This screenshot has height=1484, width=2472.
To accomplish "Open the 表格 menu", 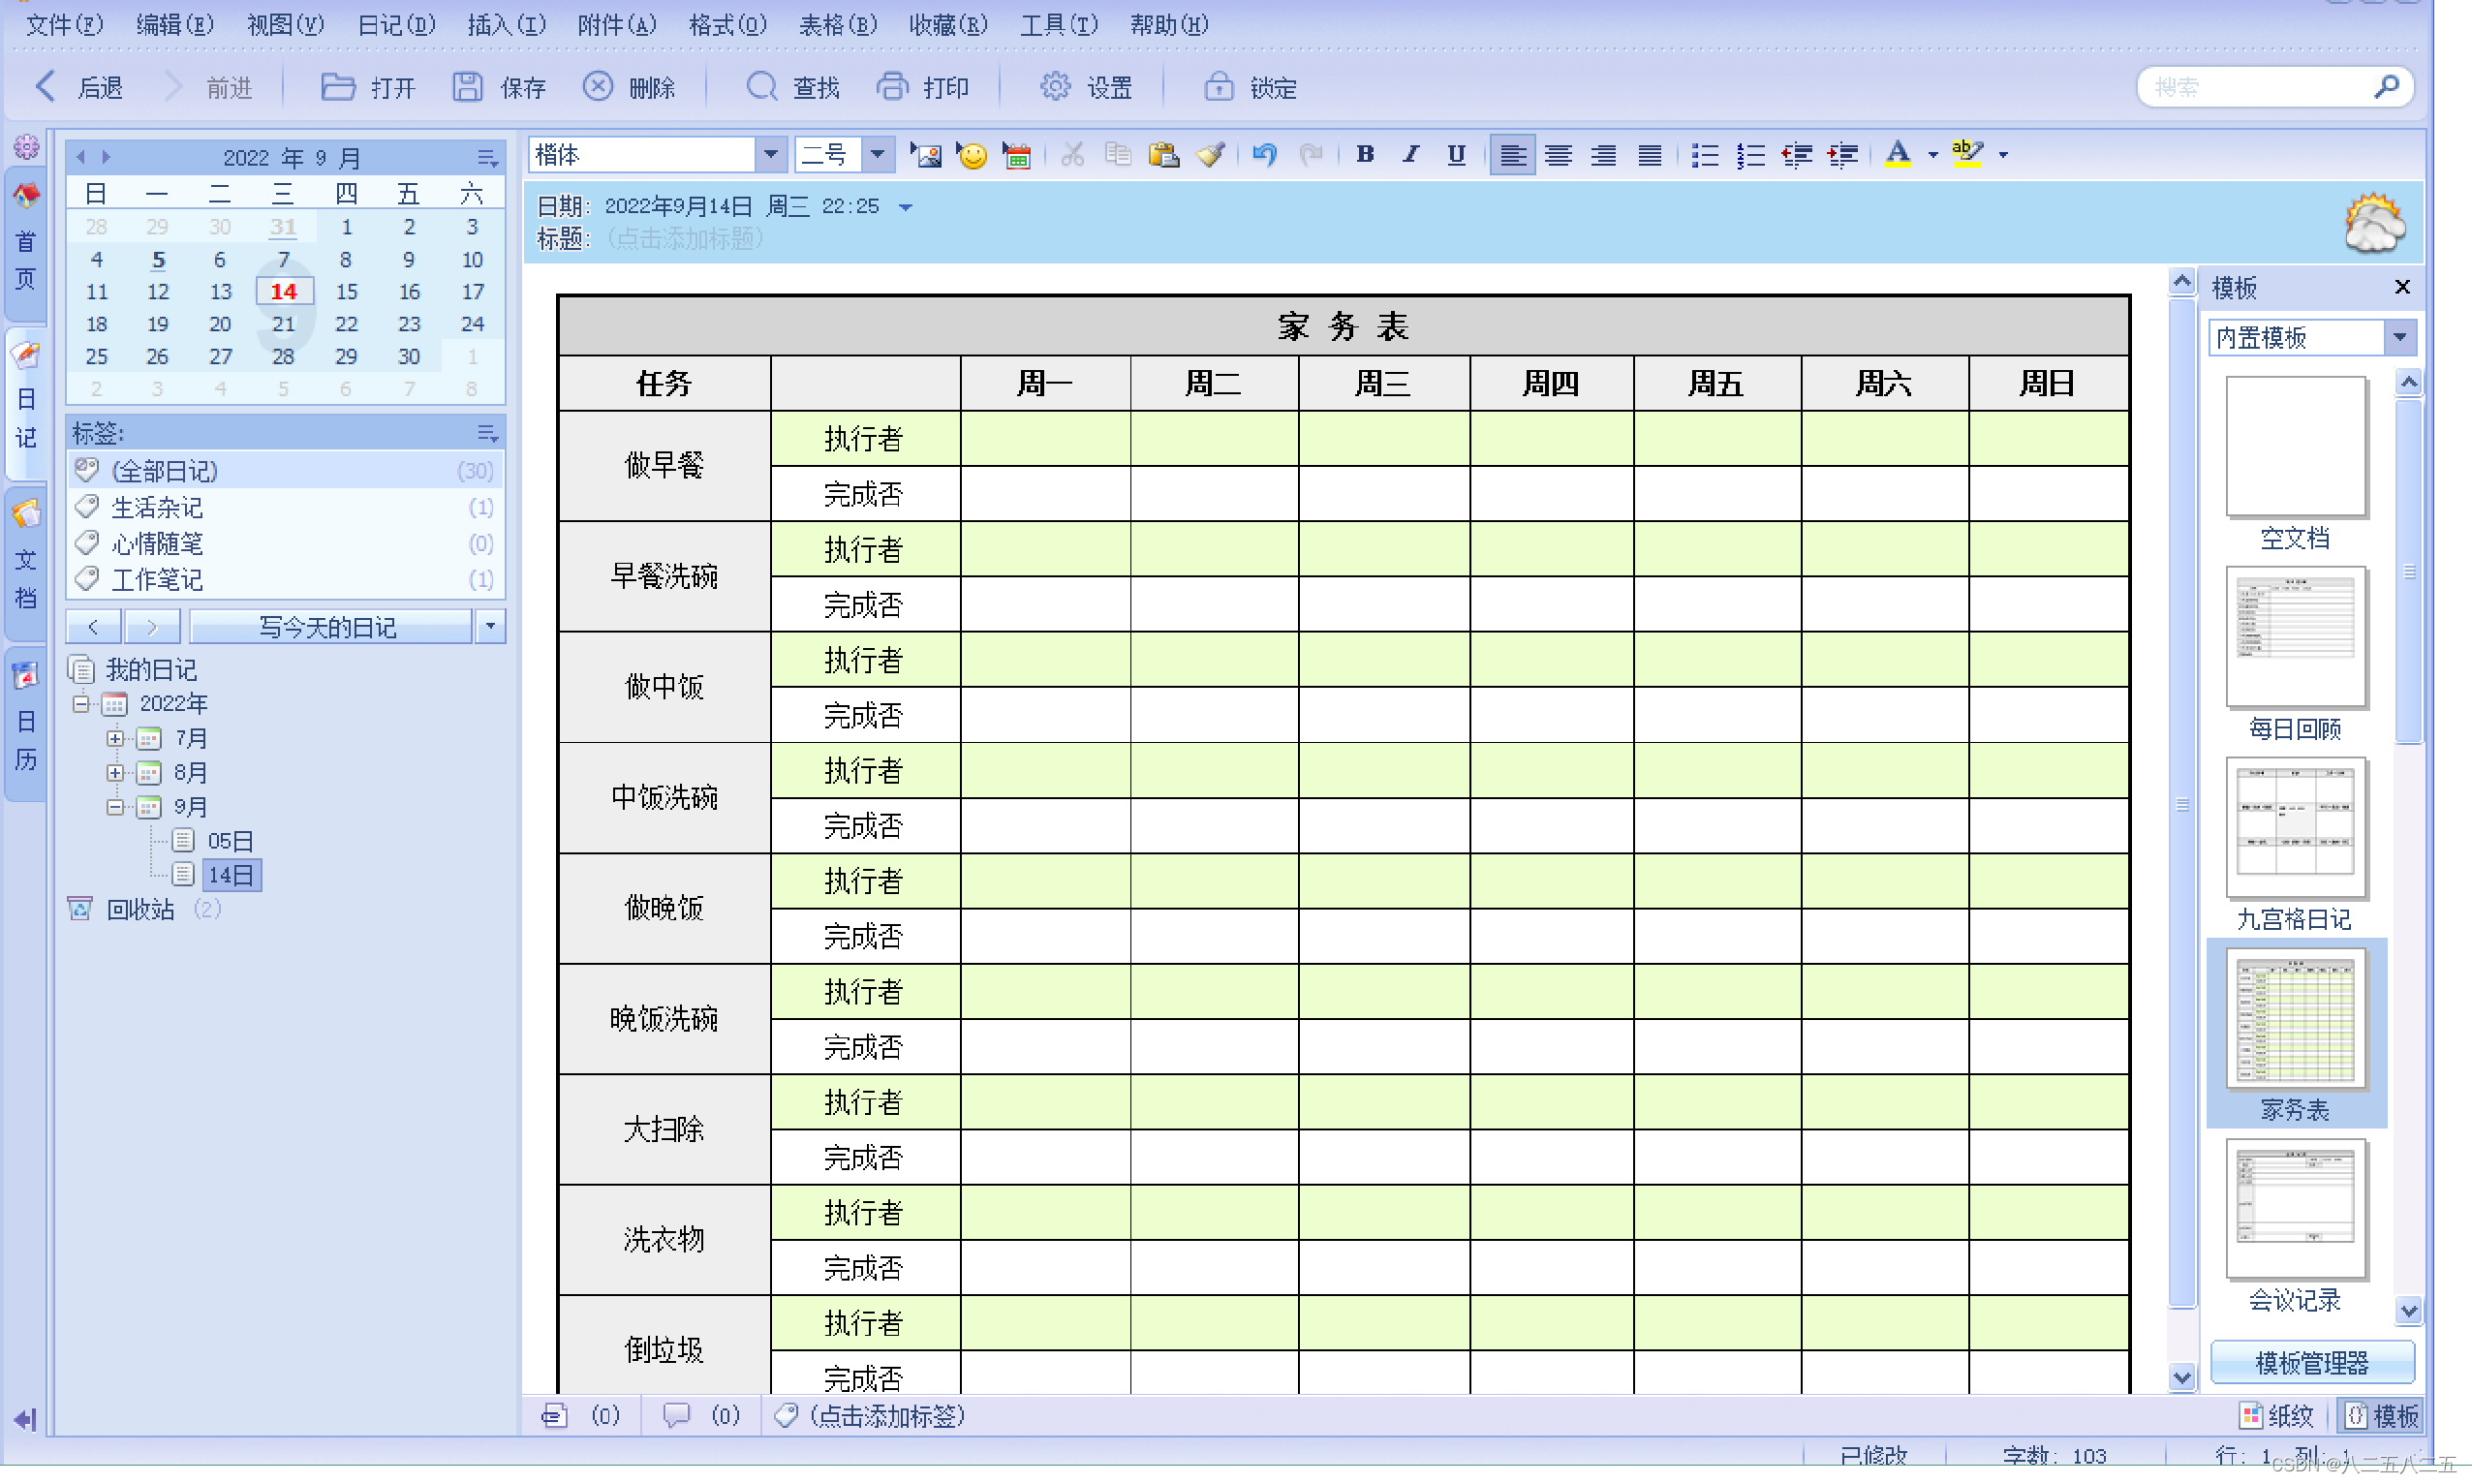I will [837, 24].
